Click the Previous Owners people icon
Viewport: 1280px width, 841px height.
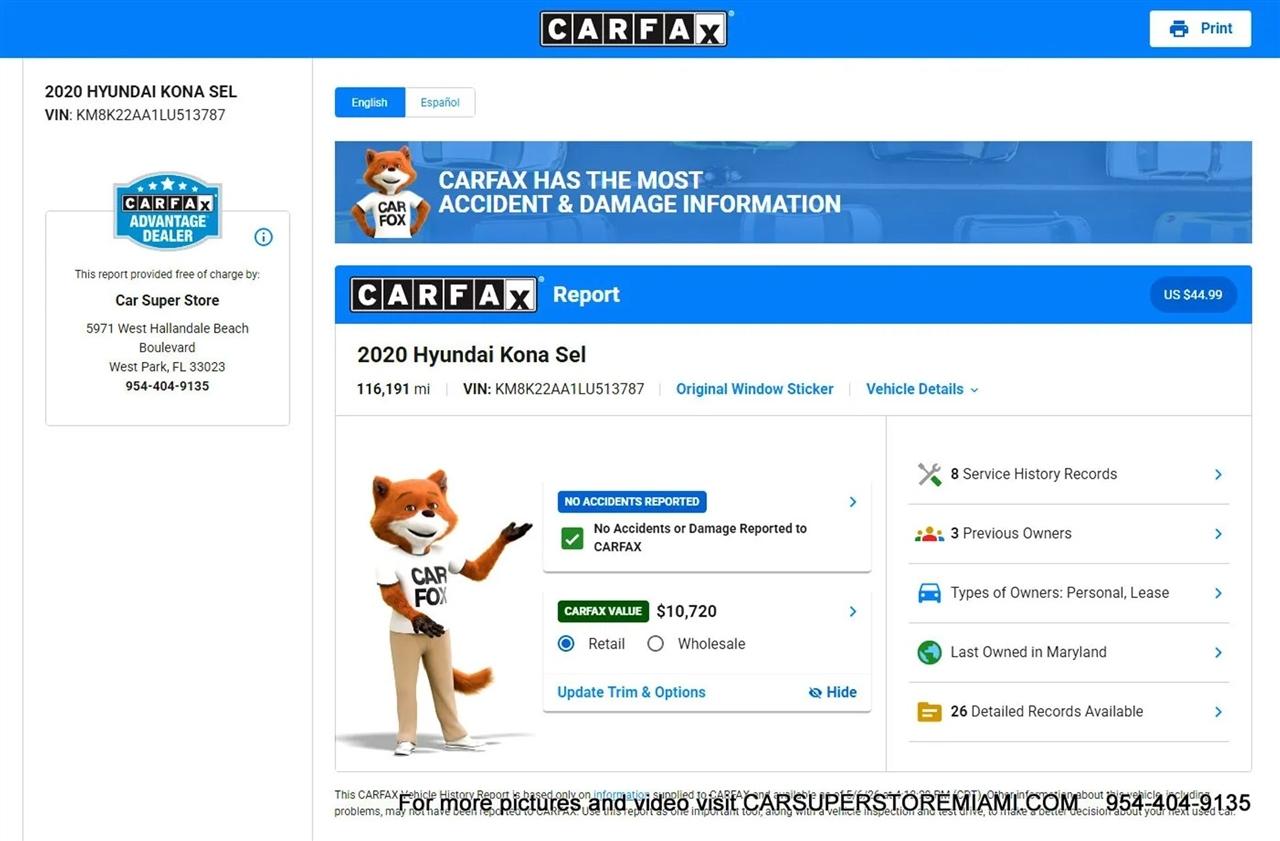pyautogui.click(x=929, y=534)
